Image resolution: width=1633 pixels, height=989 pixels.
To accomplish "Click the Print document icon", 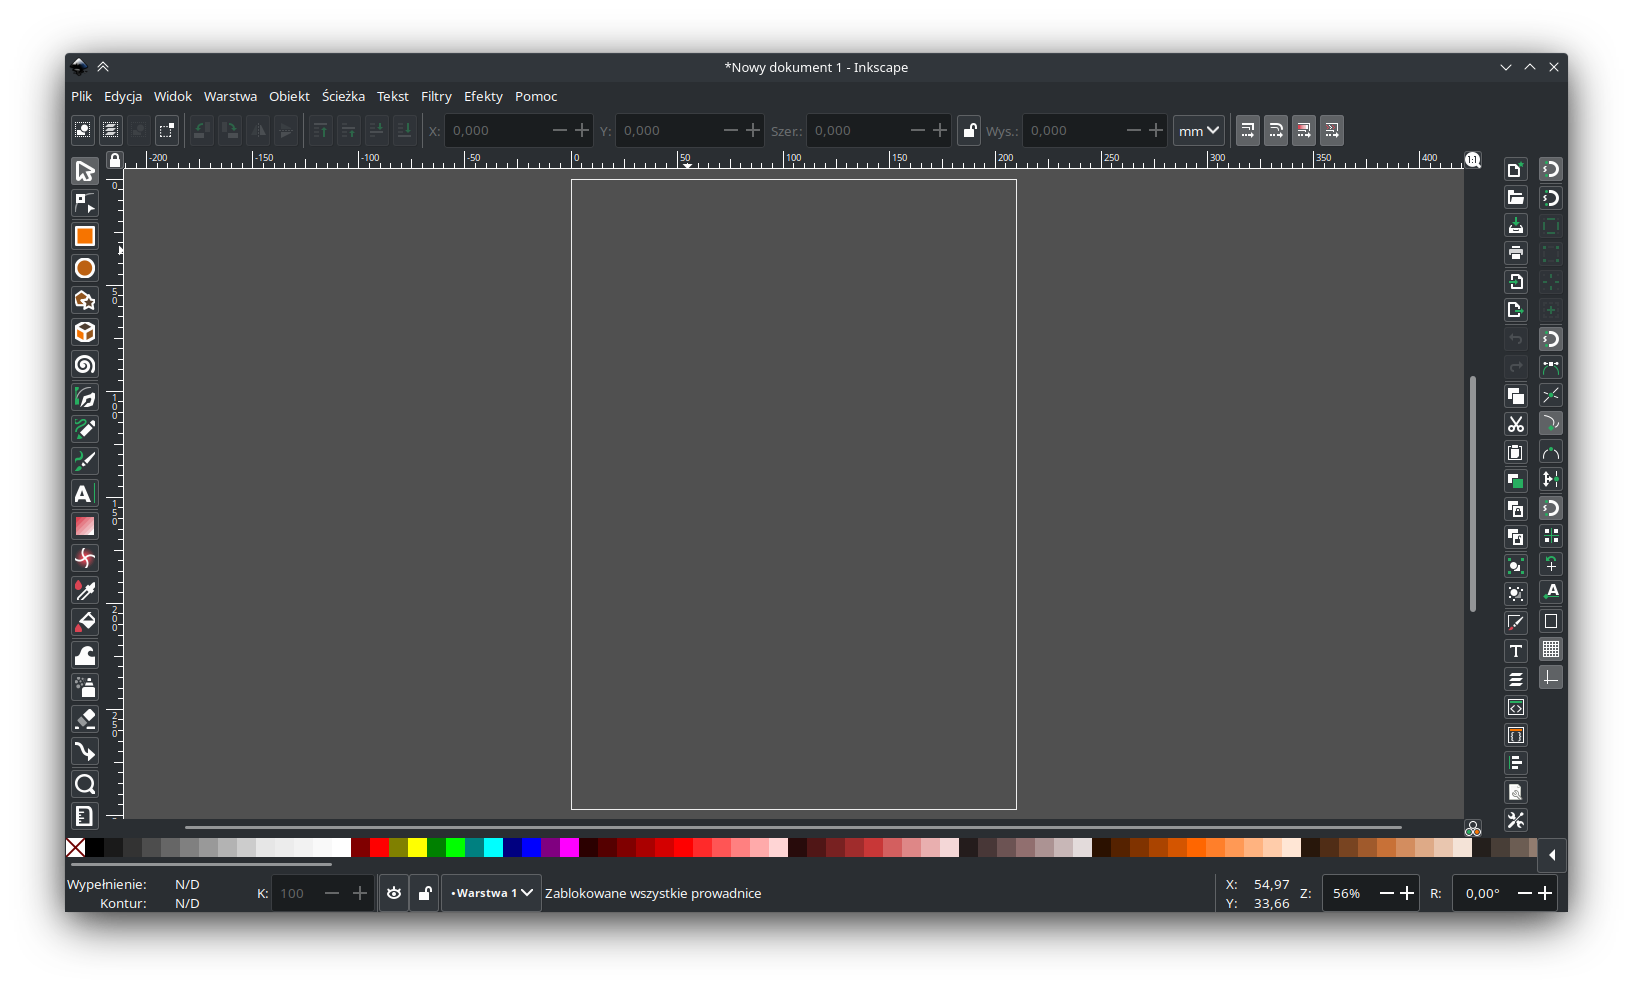I will (x=1516, y=253).
